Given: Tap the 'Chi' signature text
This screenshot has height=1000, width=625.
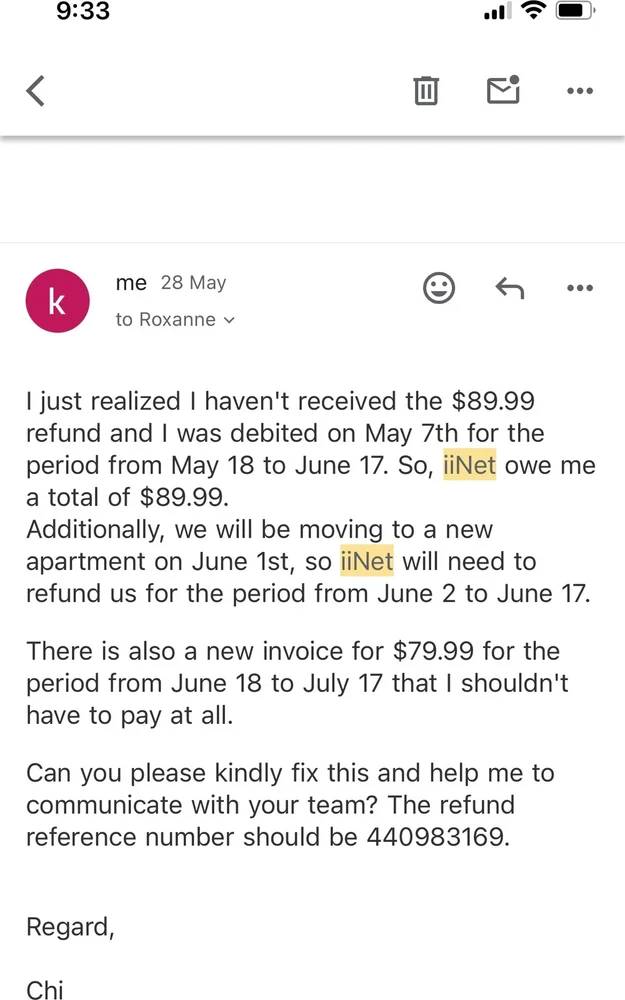Looking at the screenshot, I should tap(45, 989).
